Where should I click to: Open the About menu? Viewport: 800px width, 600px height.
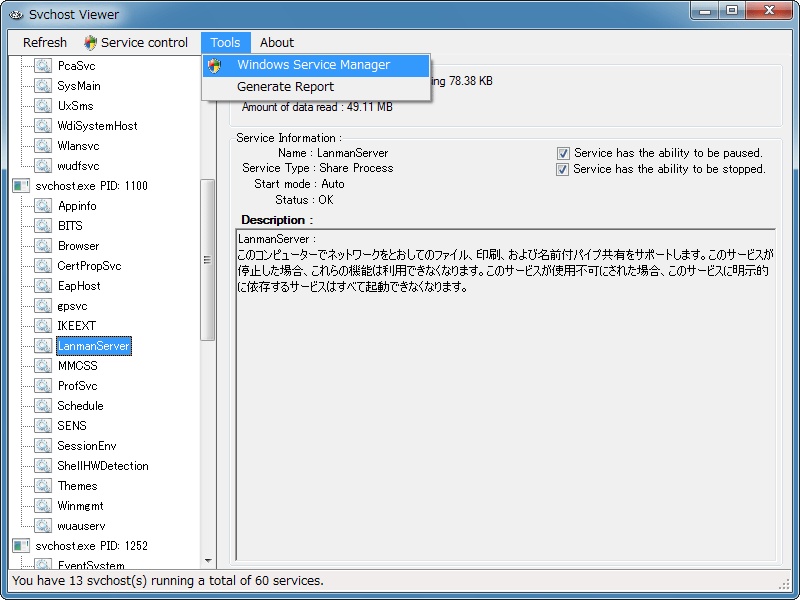click(277, 42)
